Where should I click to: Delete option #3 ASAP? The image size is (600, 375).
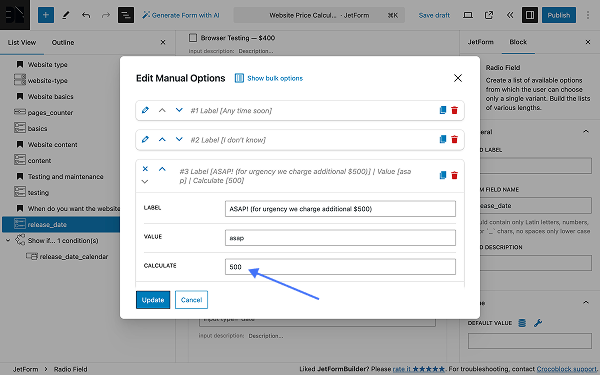(x=455, y=175)
